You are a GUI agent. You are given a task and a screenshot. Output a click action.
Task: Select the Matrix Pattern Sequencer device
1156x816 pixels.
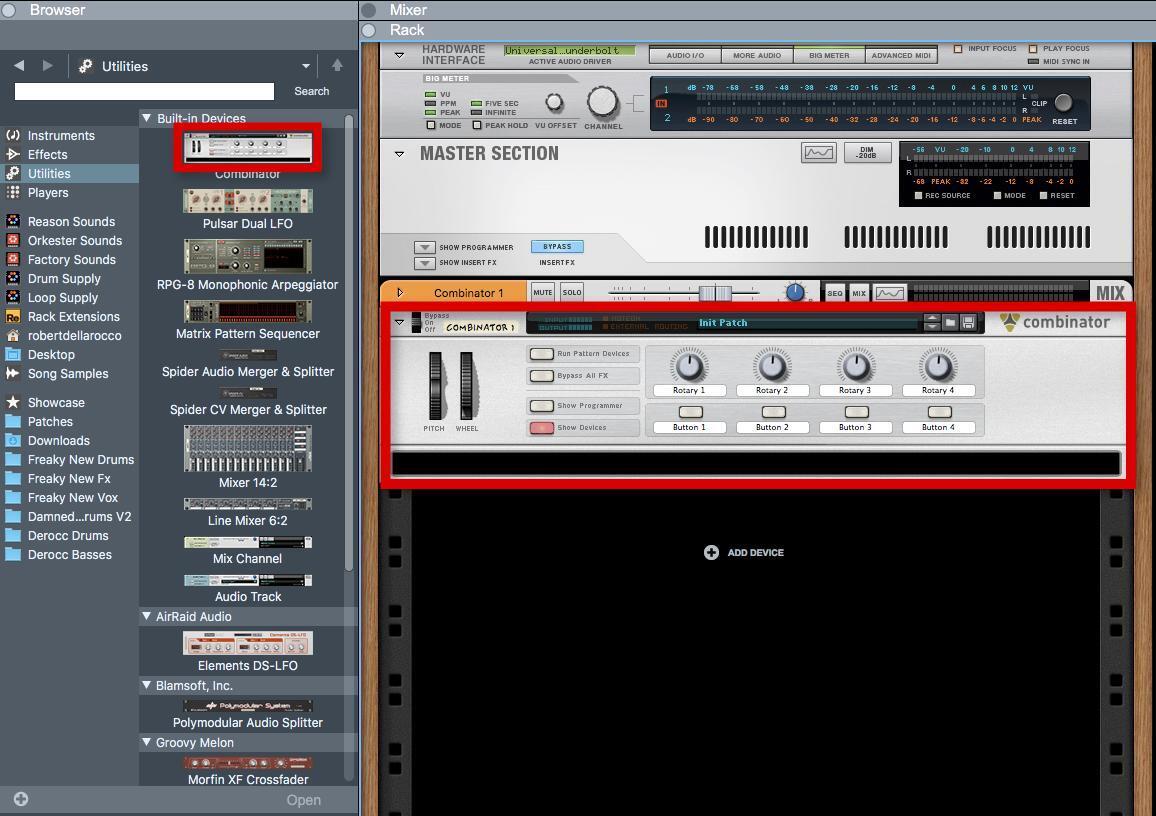click(248, 311)
